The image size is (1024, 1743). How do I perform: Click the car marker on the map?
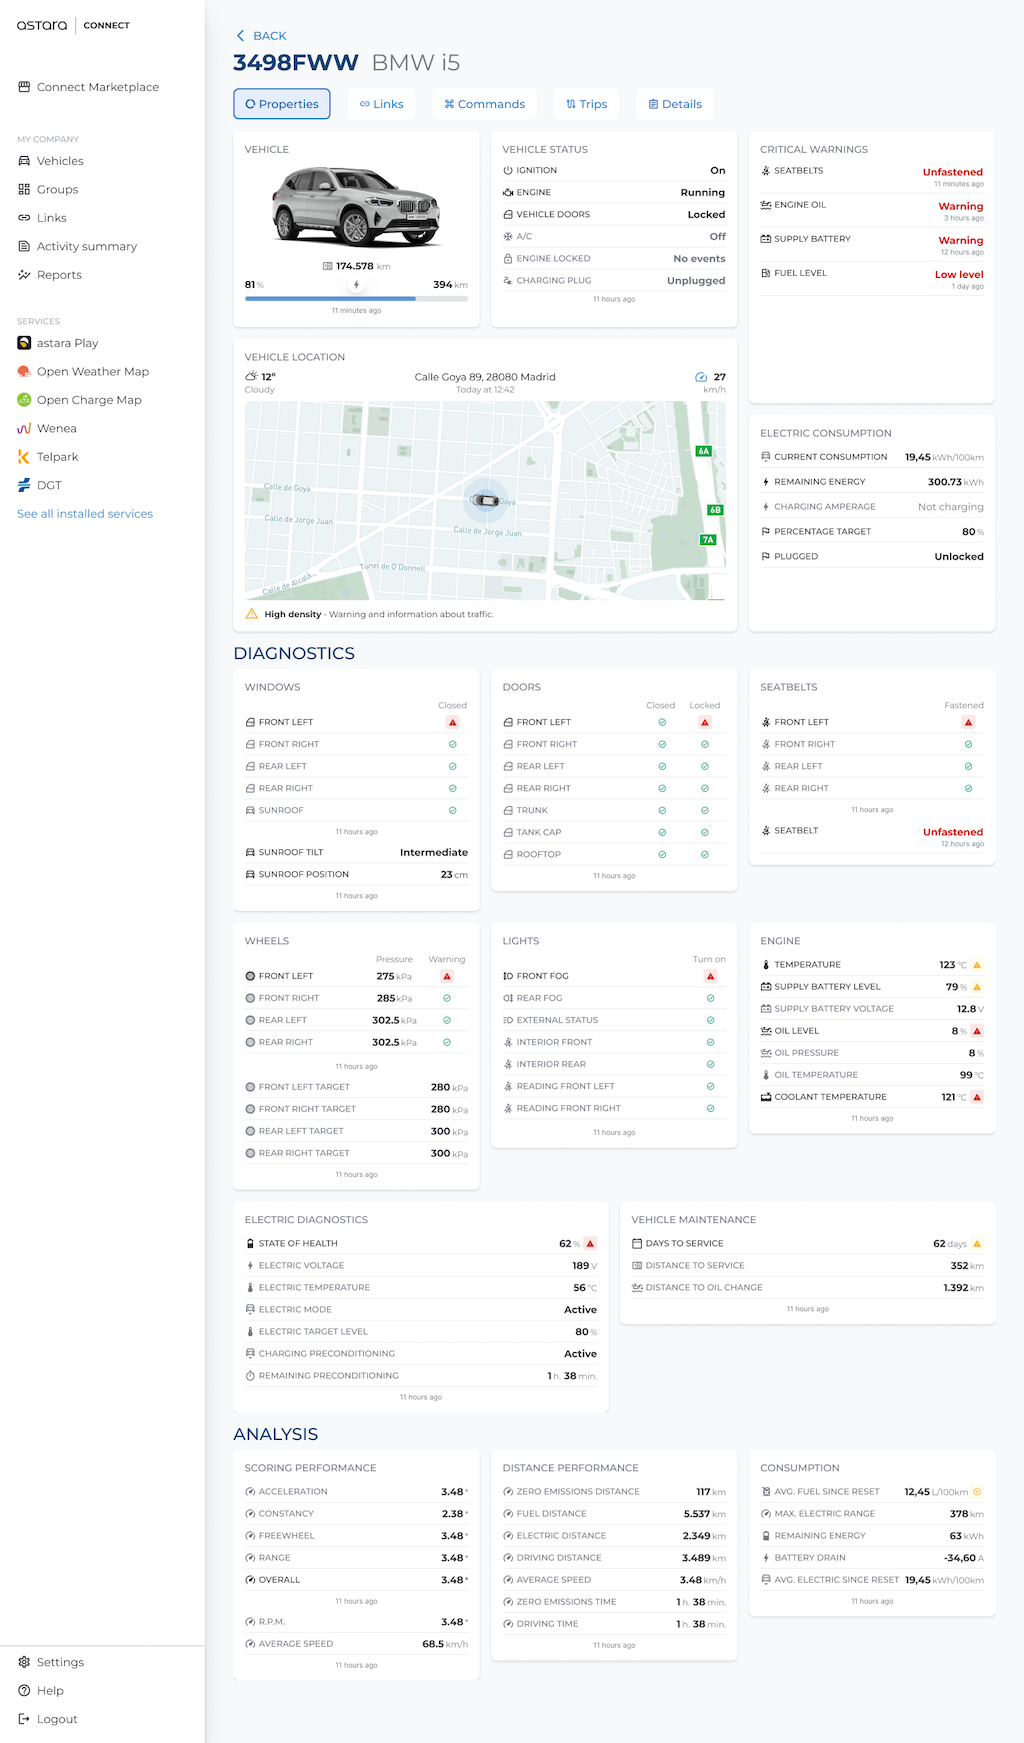pos(486,499)
